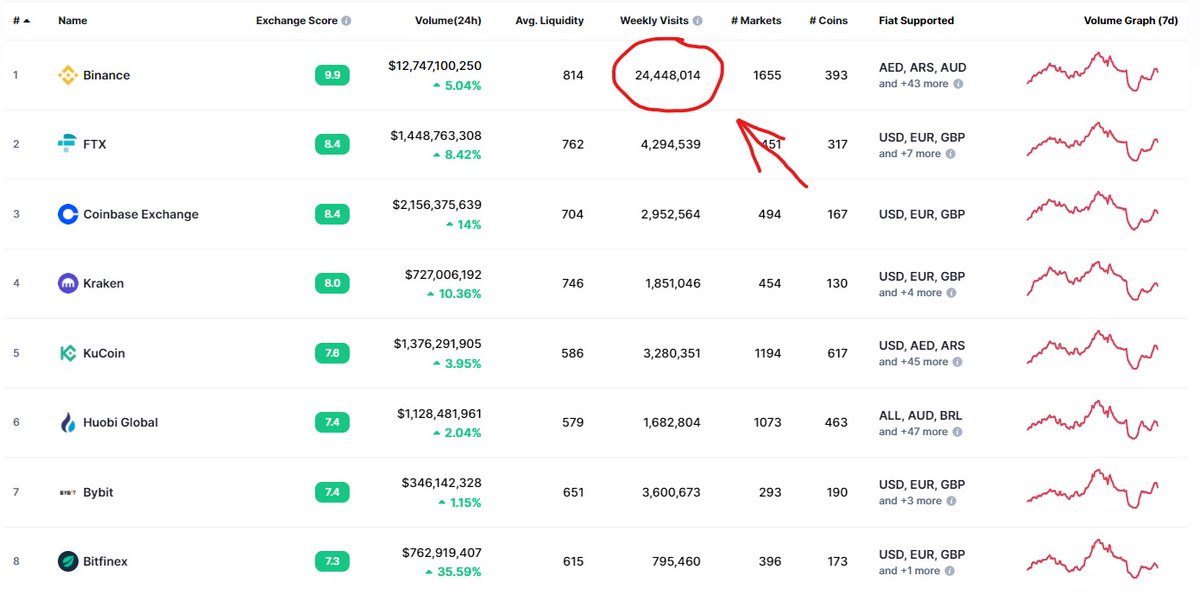Click the Kraken logo icon

[x=68, y=283]
